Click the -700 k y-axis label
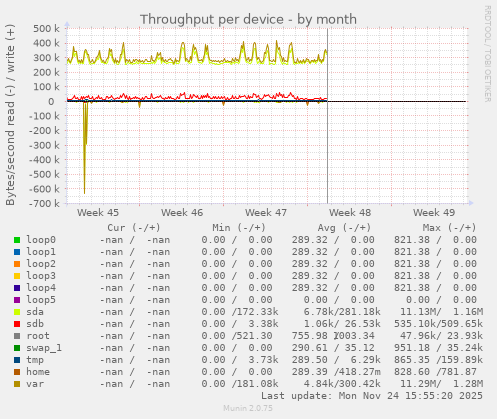This screenshot has height=419, width=497. tap(44, 203)
